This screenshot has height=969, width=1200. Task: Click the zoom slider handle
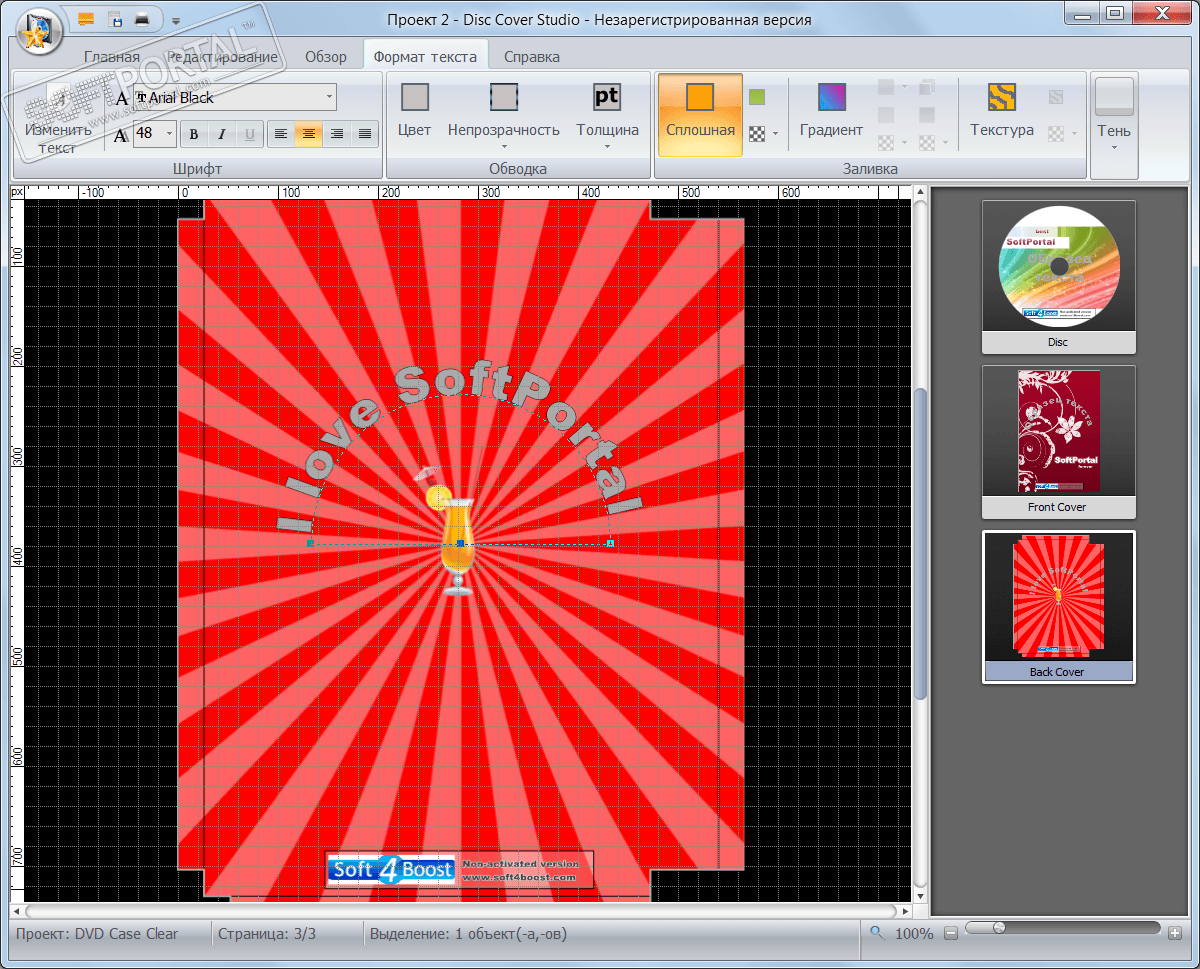(x=998, y=928)
